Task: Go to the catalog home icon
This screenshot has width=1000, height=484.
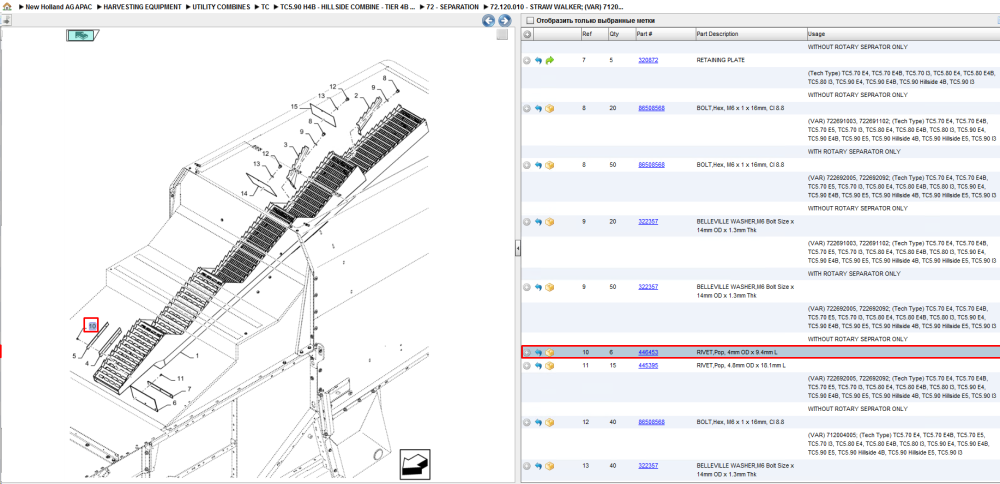Action: pyautogui.click(x=7, y=6)
